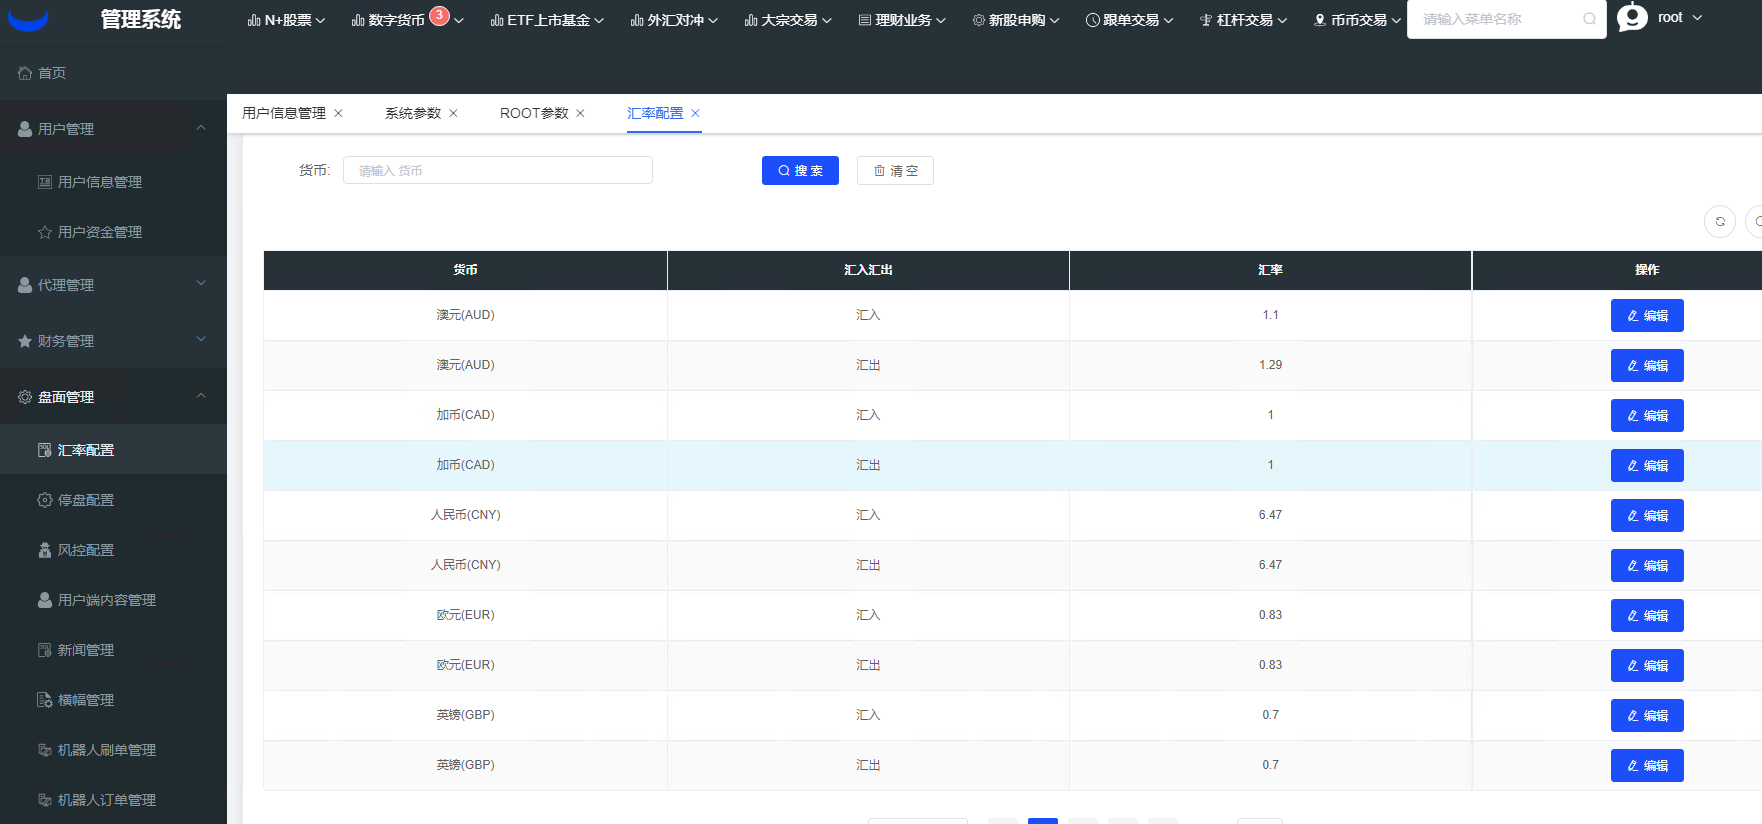Click the refresh icon above the table
Image resolution: width=1762 pixels, height=824 pixels.
tap(1719, 222)
